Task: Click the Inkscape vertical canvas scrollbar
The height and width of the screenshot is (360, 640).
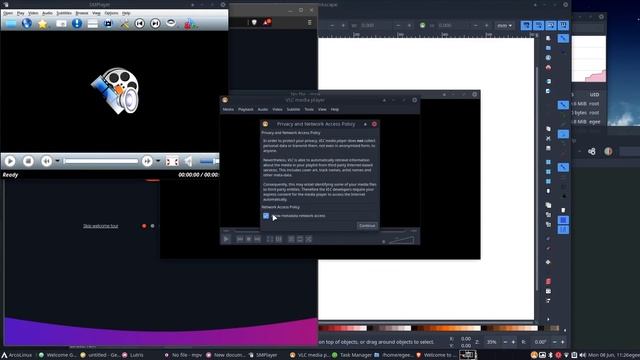Action: point(538,178)
